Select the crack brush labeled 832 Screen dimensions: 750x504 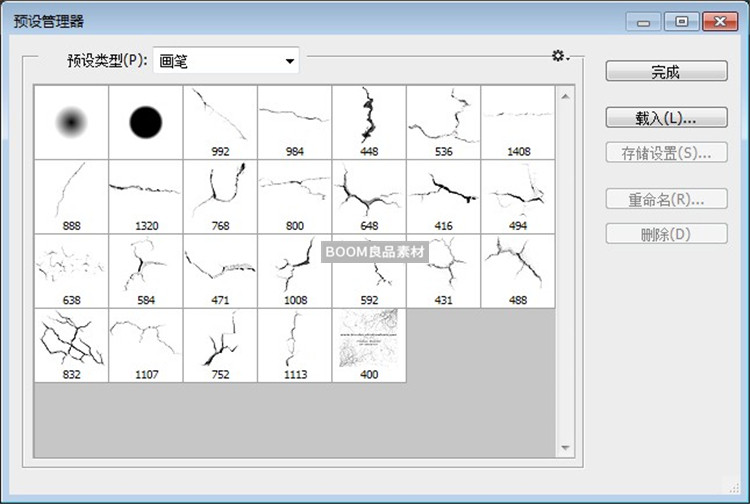(71, 345)
